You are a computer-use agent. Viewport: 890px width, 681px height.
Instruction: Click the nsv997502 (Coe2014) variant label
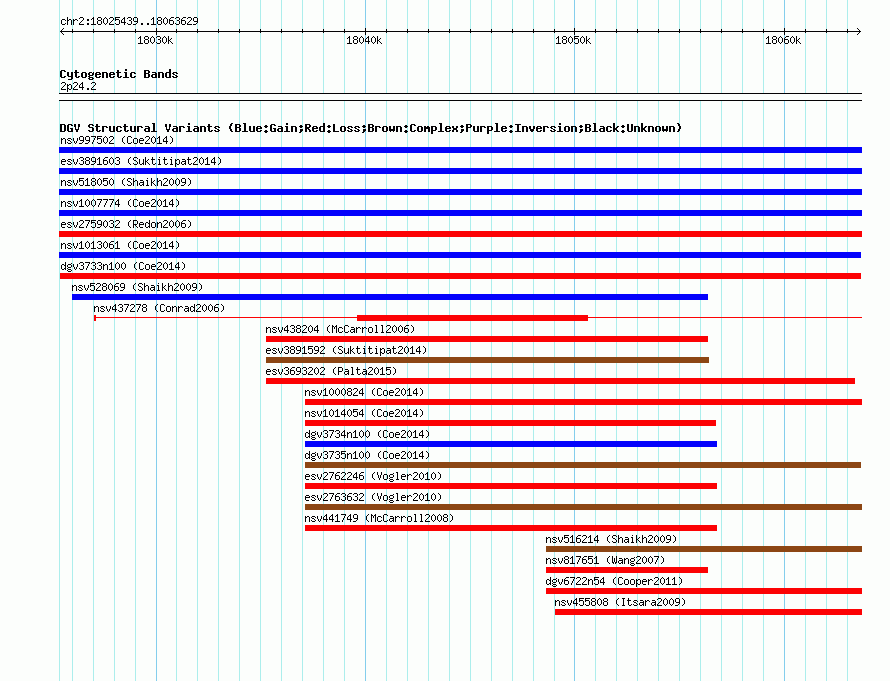117,140
